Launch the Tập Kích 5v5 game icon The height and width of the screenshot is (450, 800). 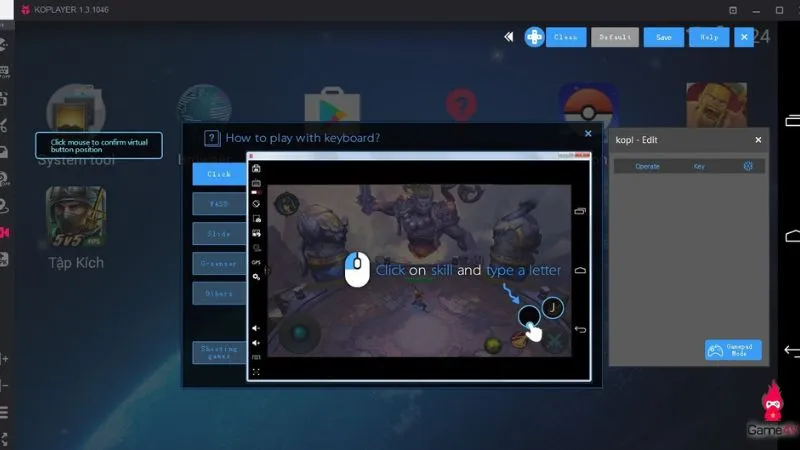pyautogui.click(x=76, y=216)
